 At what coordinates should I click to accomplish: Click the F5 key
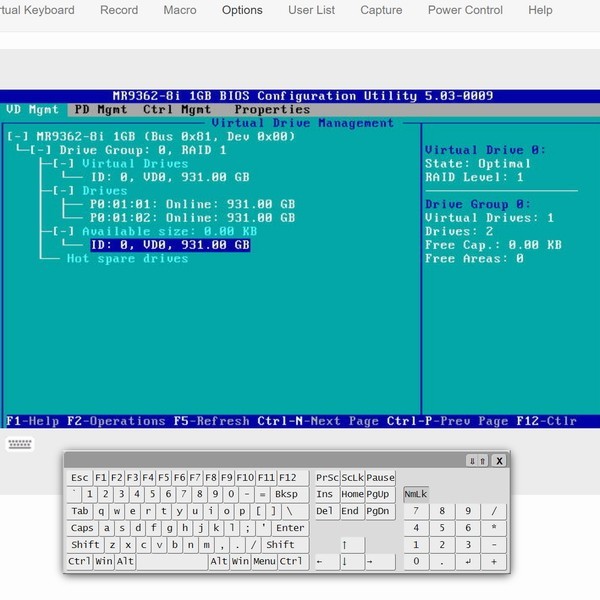pos(164,478)
